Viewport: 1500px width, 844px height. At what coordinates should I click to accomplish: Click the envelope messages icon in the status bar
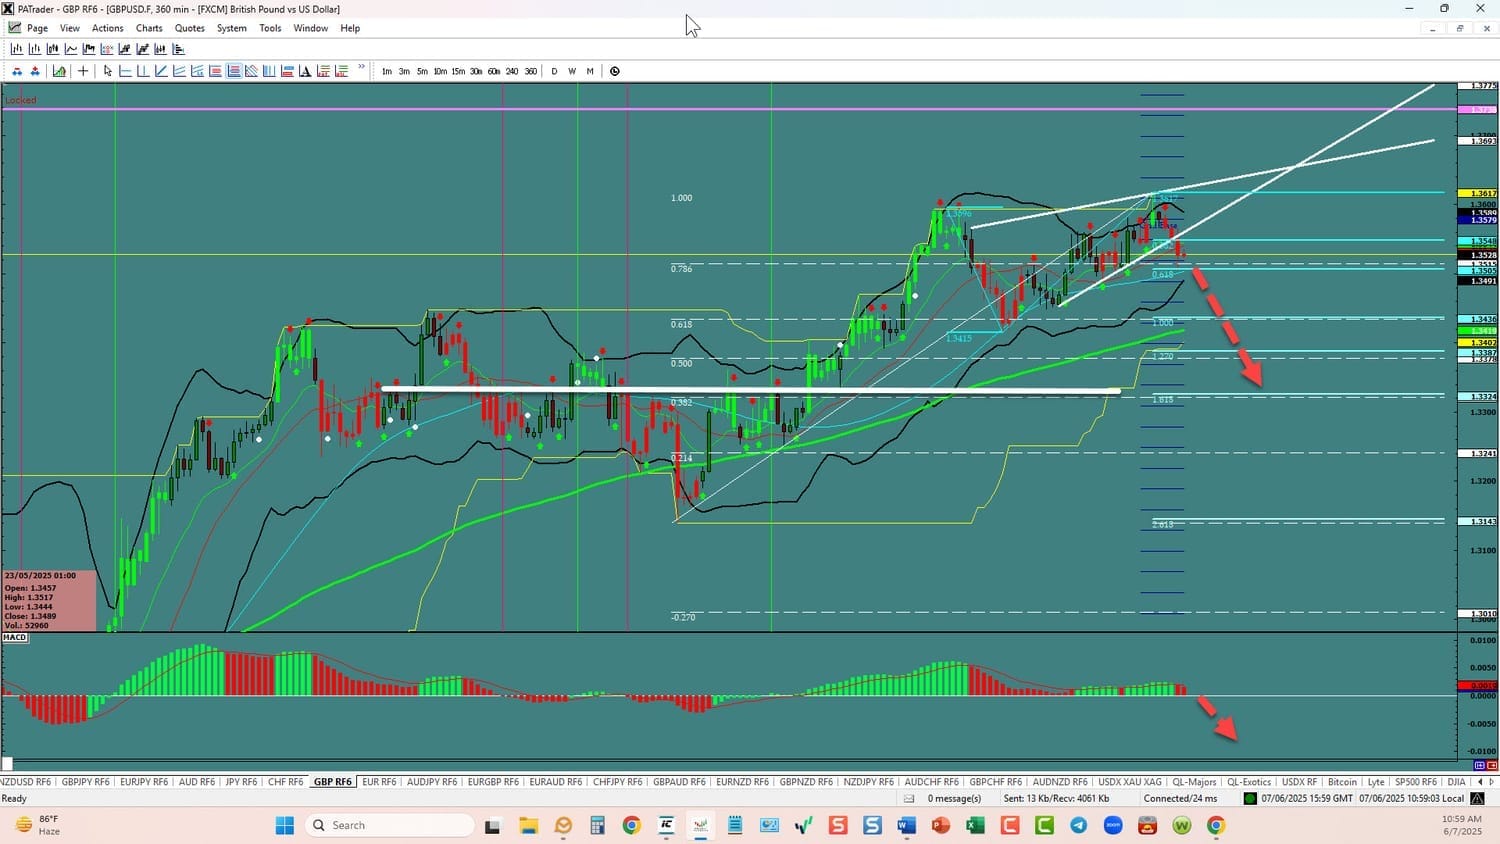coord(909,798)
